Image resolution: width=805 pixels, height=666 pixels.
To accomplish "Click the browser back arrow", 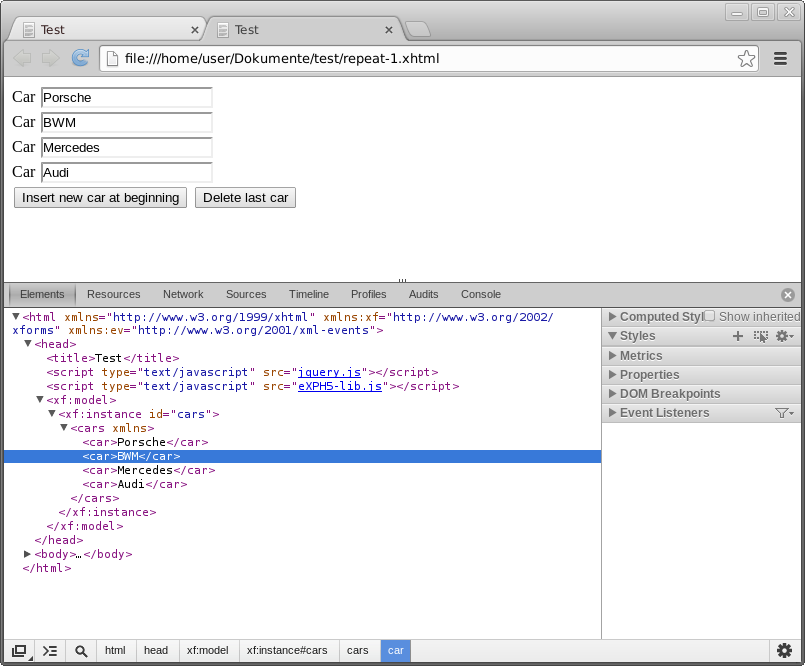I will (x=22, y=58).
